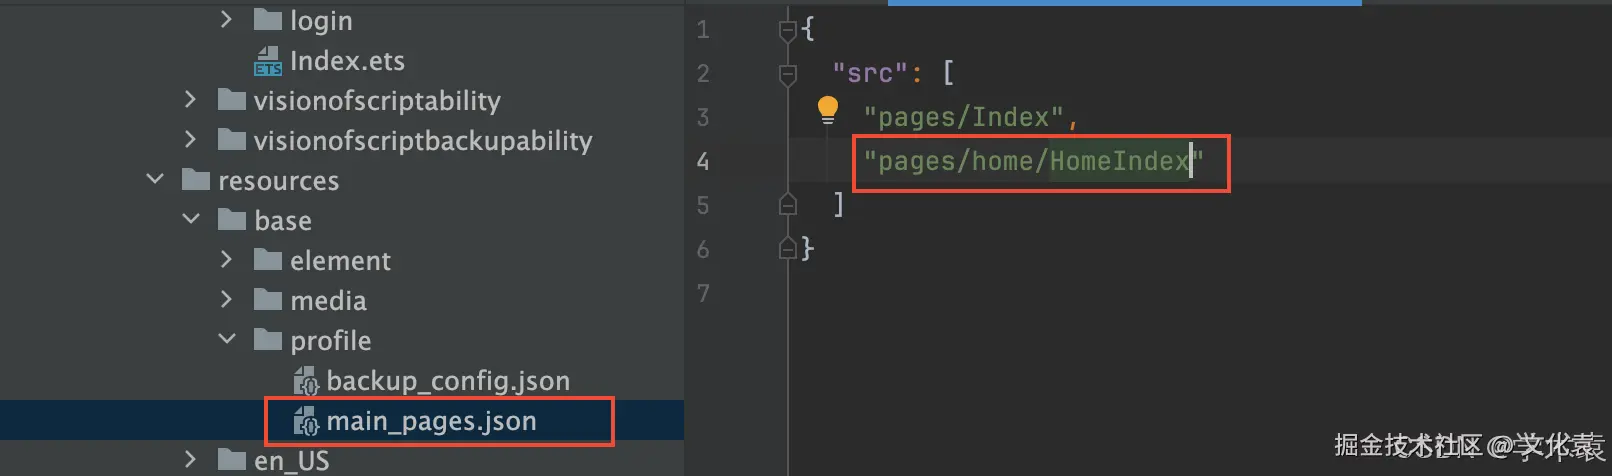
Task: Click the en_US folder icon
Action: [231, 460]
